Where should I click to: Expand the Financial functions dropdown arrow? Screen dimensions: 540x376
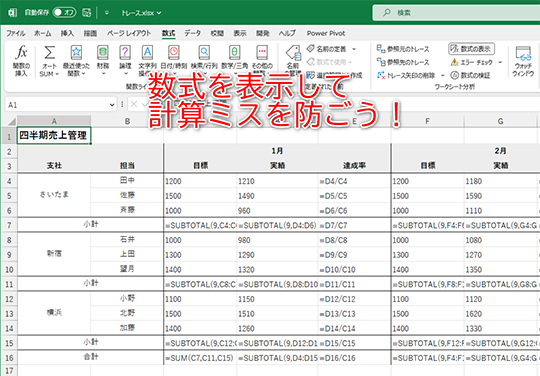(103, 74)
